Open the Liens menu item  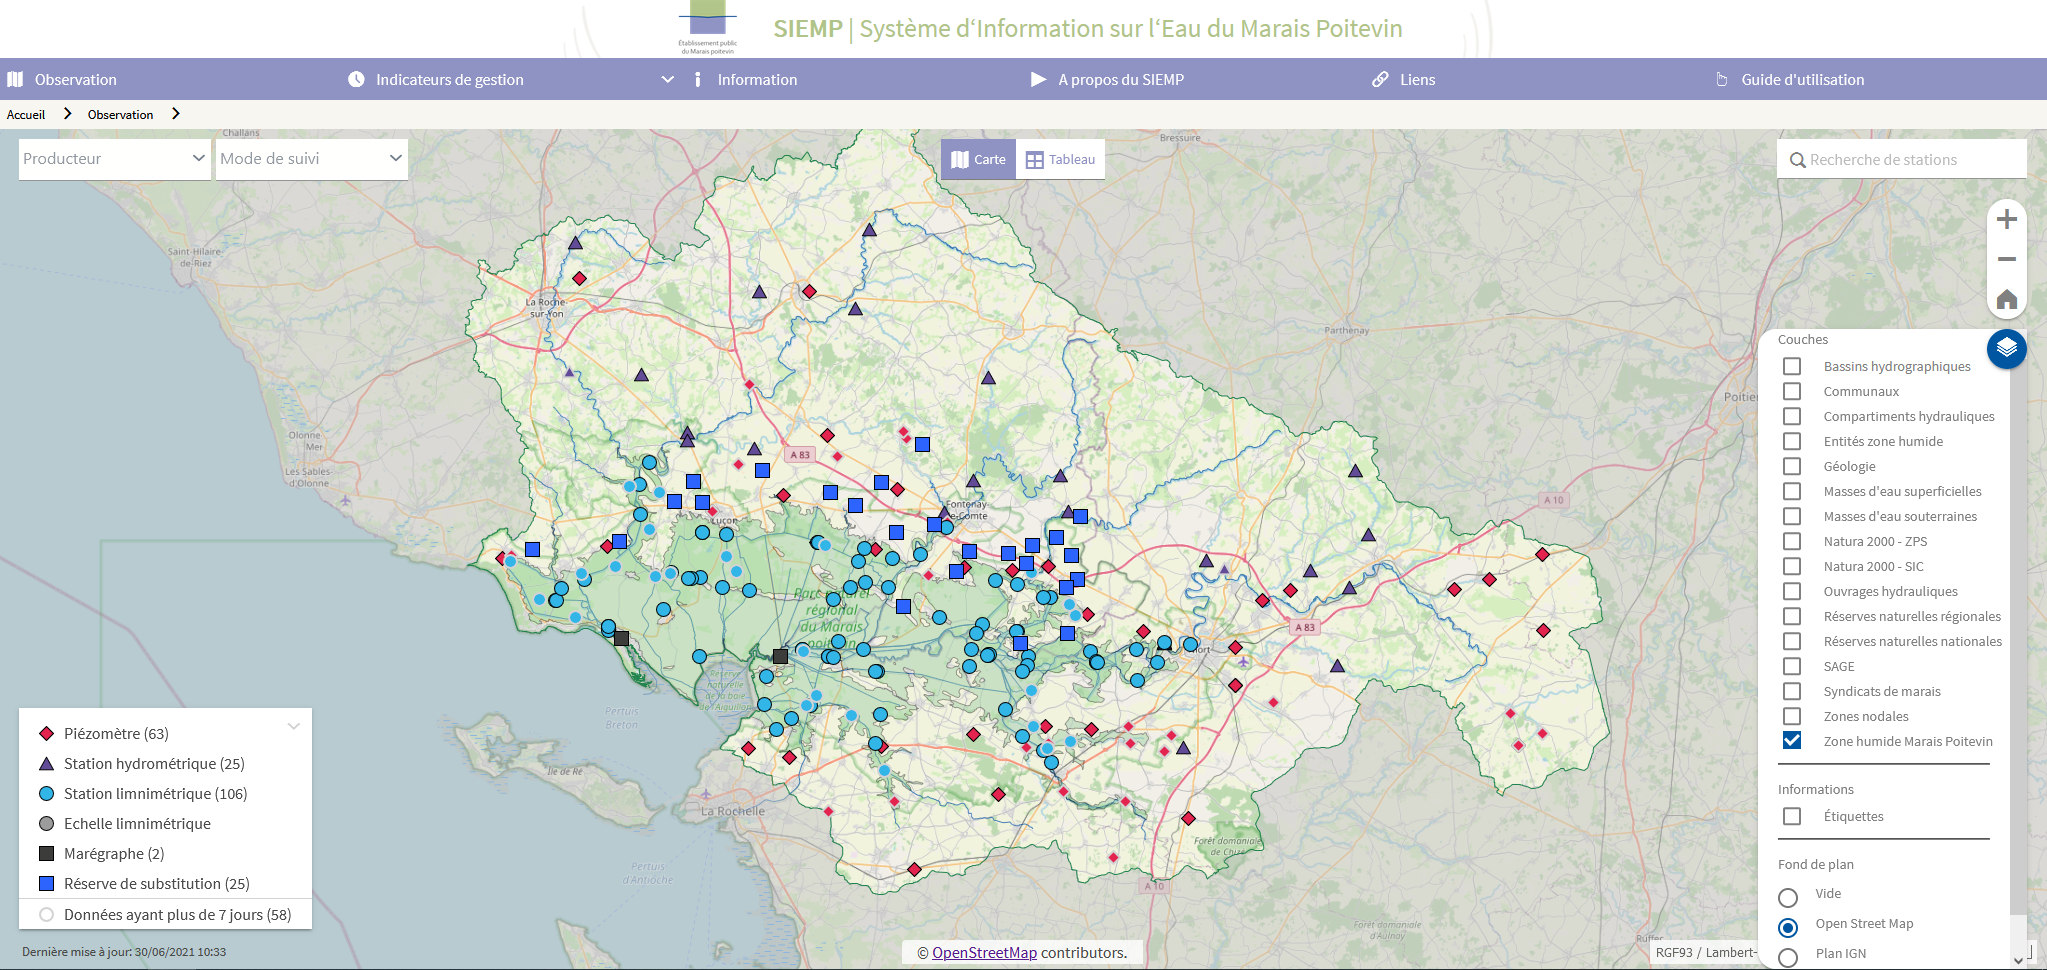[1417, 79]
